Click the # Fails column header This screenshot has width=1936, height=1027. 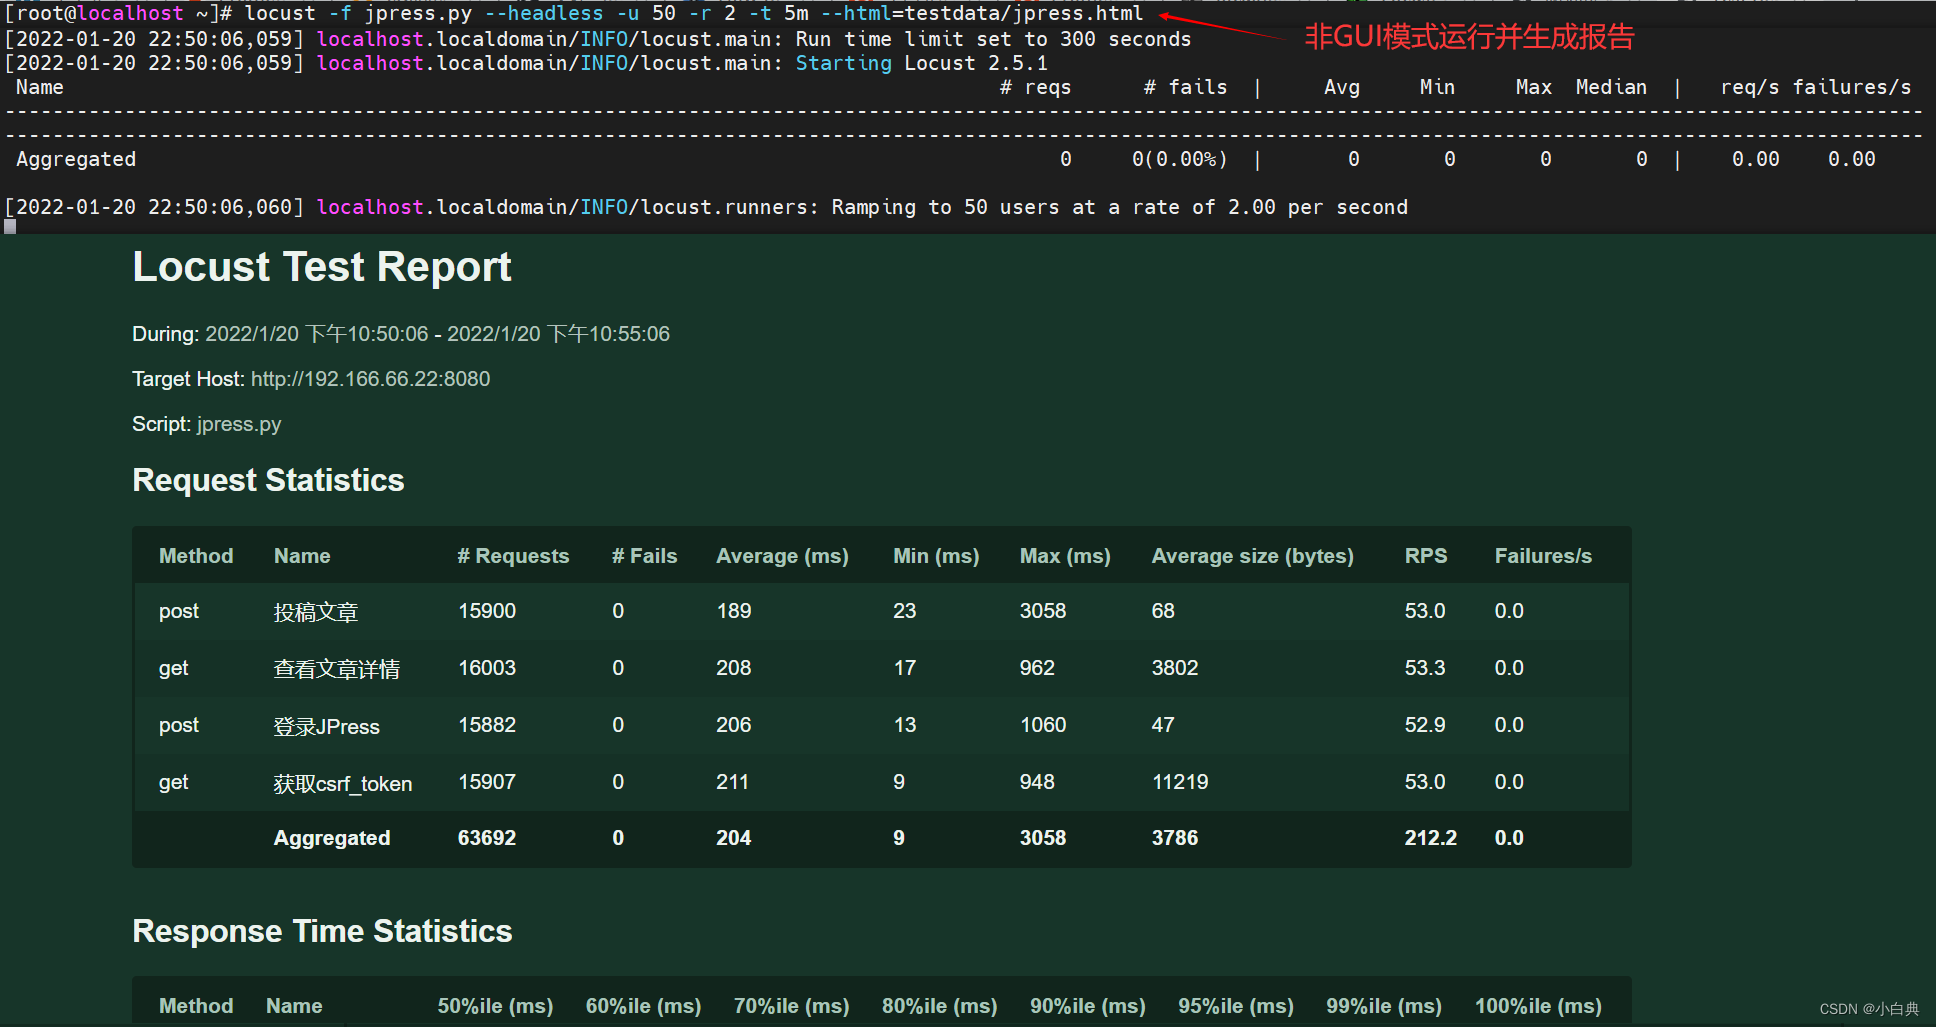click(644, 556)
